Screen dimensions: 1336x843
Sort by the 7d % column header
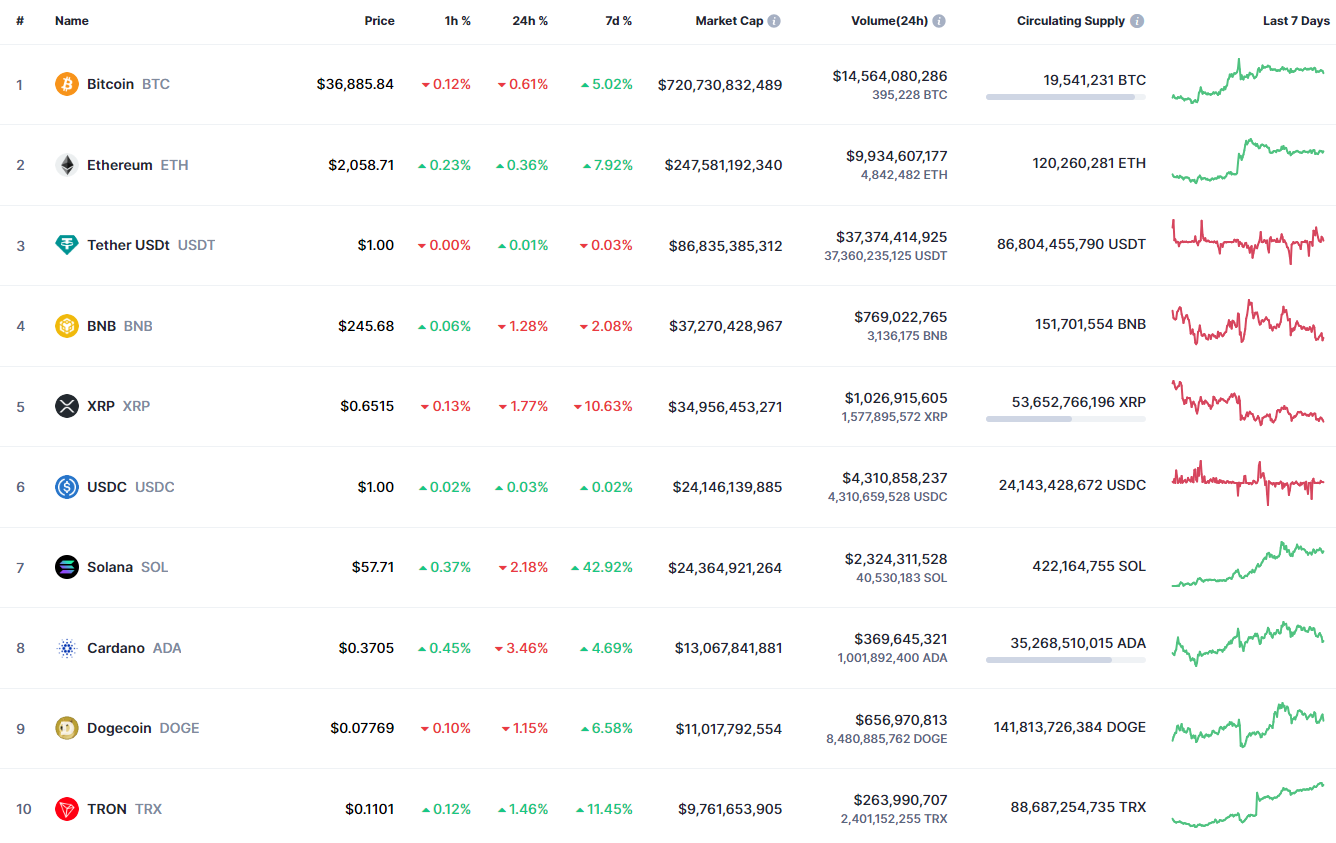click(618, 21)
